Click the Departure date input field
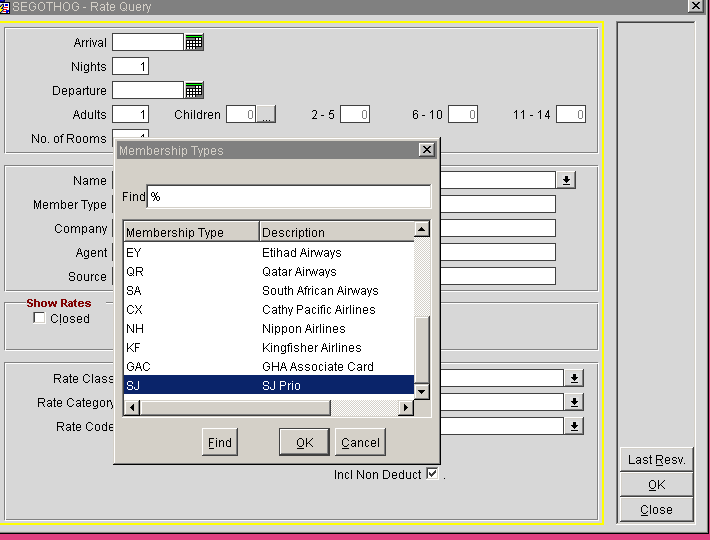This screenshot has height=540, width=710. coord(148,91)
